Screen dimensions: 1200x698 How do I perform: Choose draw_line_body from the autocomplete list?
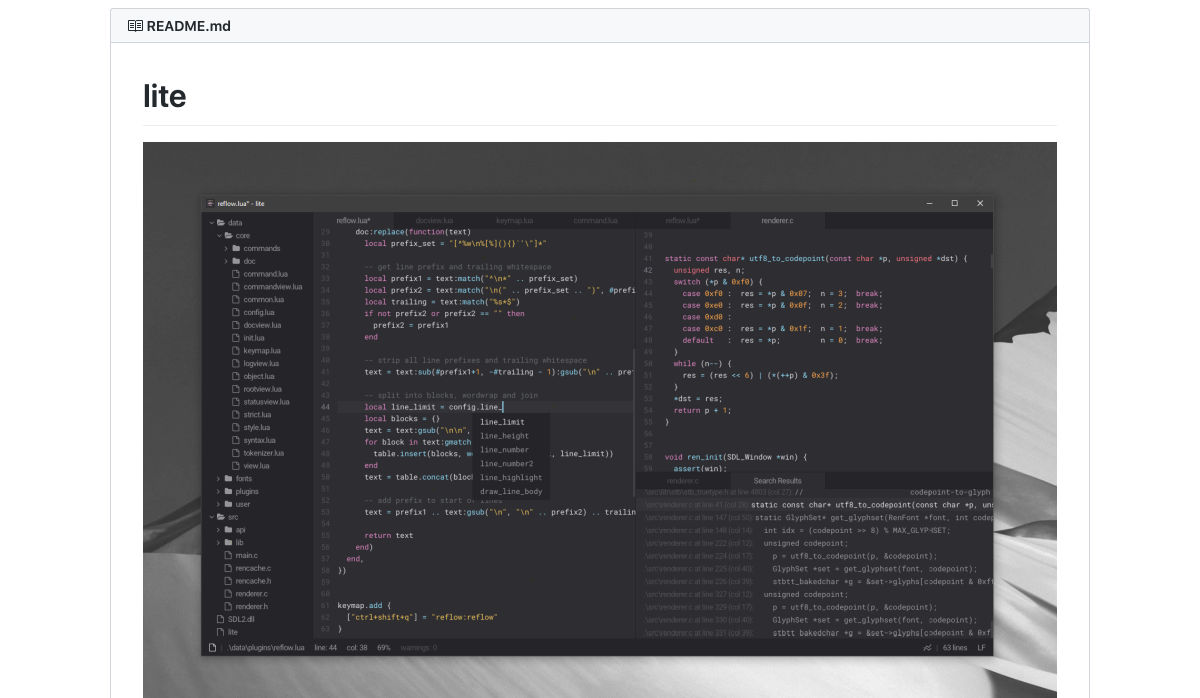[x=512, y=492]
